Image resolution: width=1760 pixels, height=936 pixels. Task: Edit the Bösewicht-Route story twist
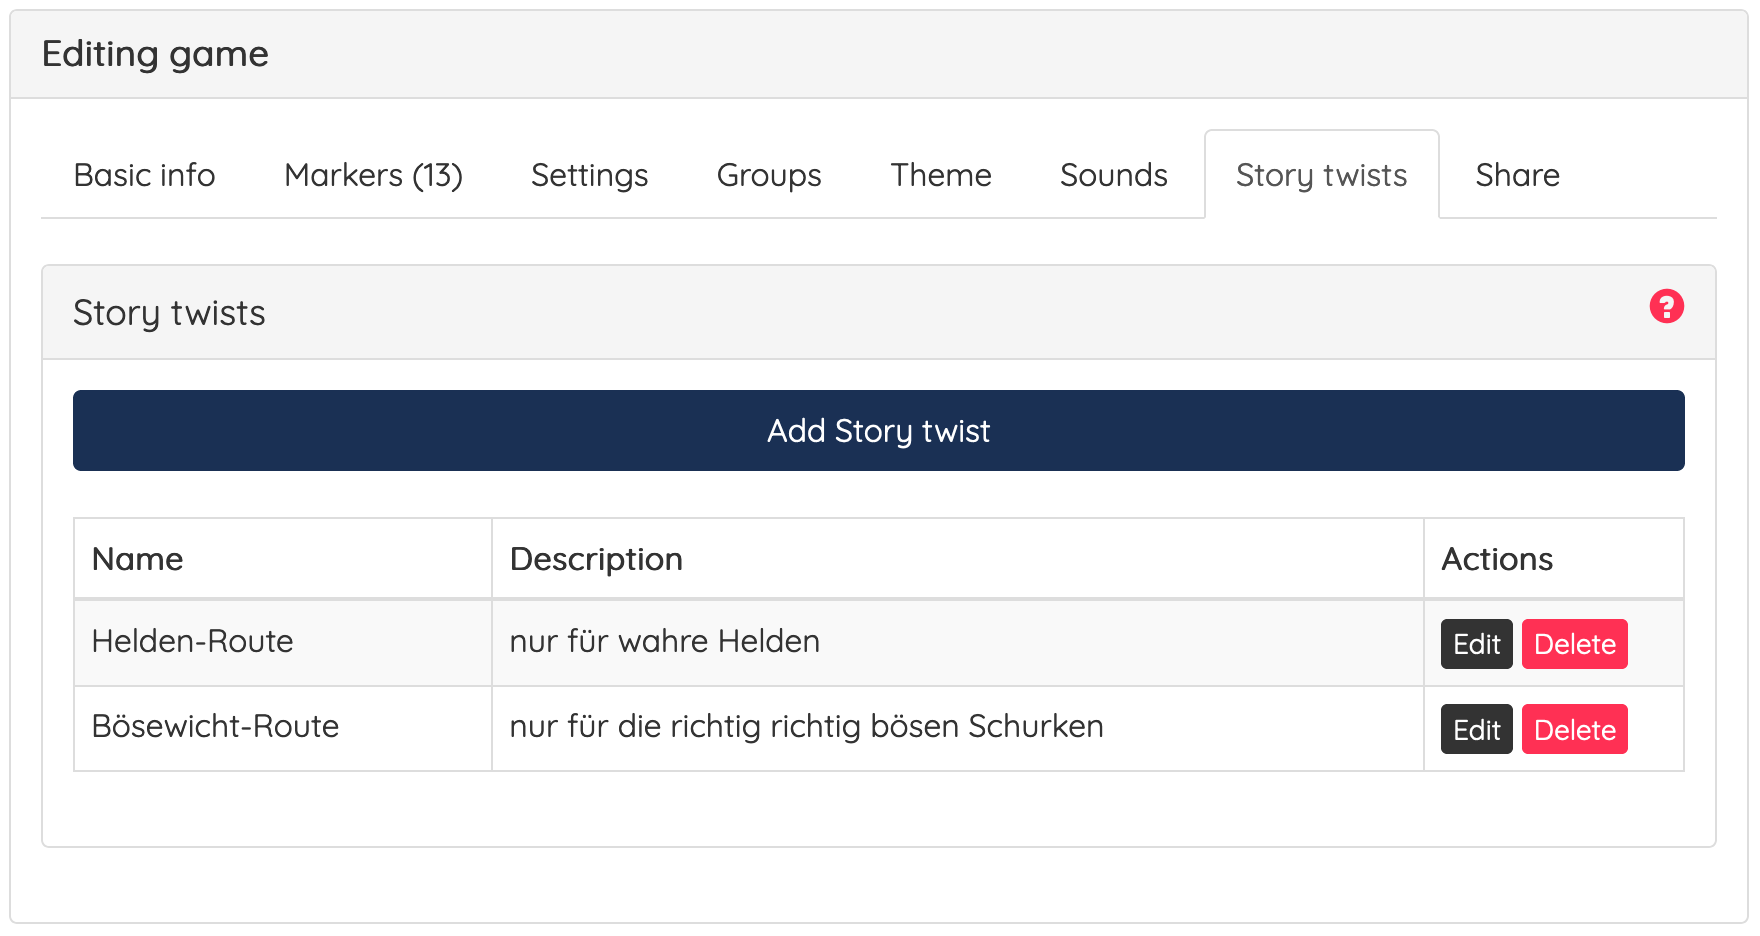(1476, 729)
